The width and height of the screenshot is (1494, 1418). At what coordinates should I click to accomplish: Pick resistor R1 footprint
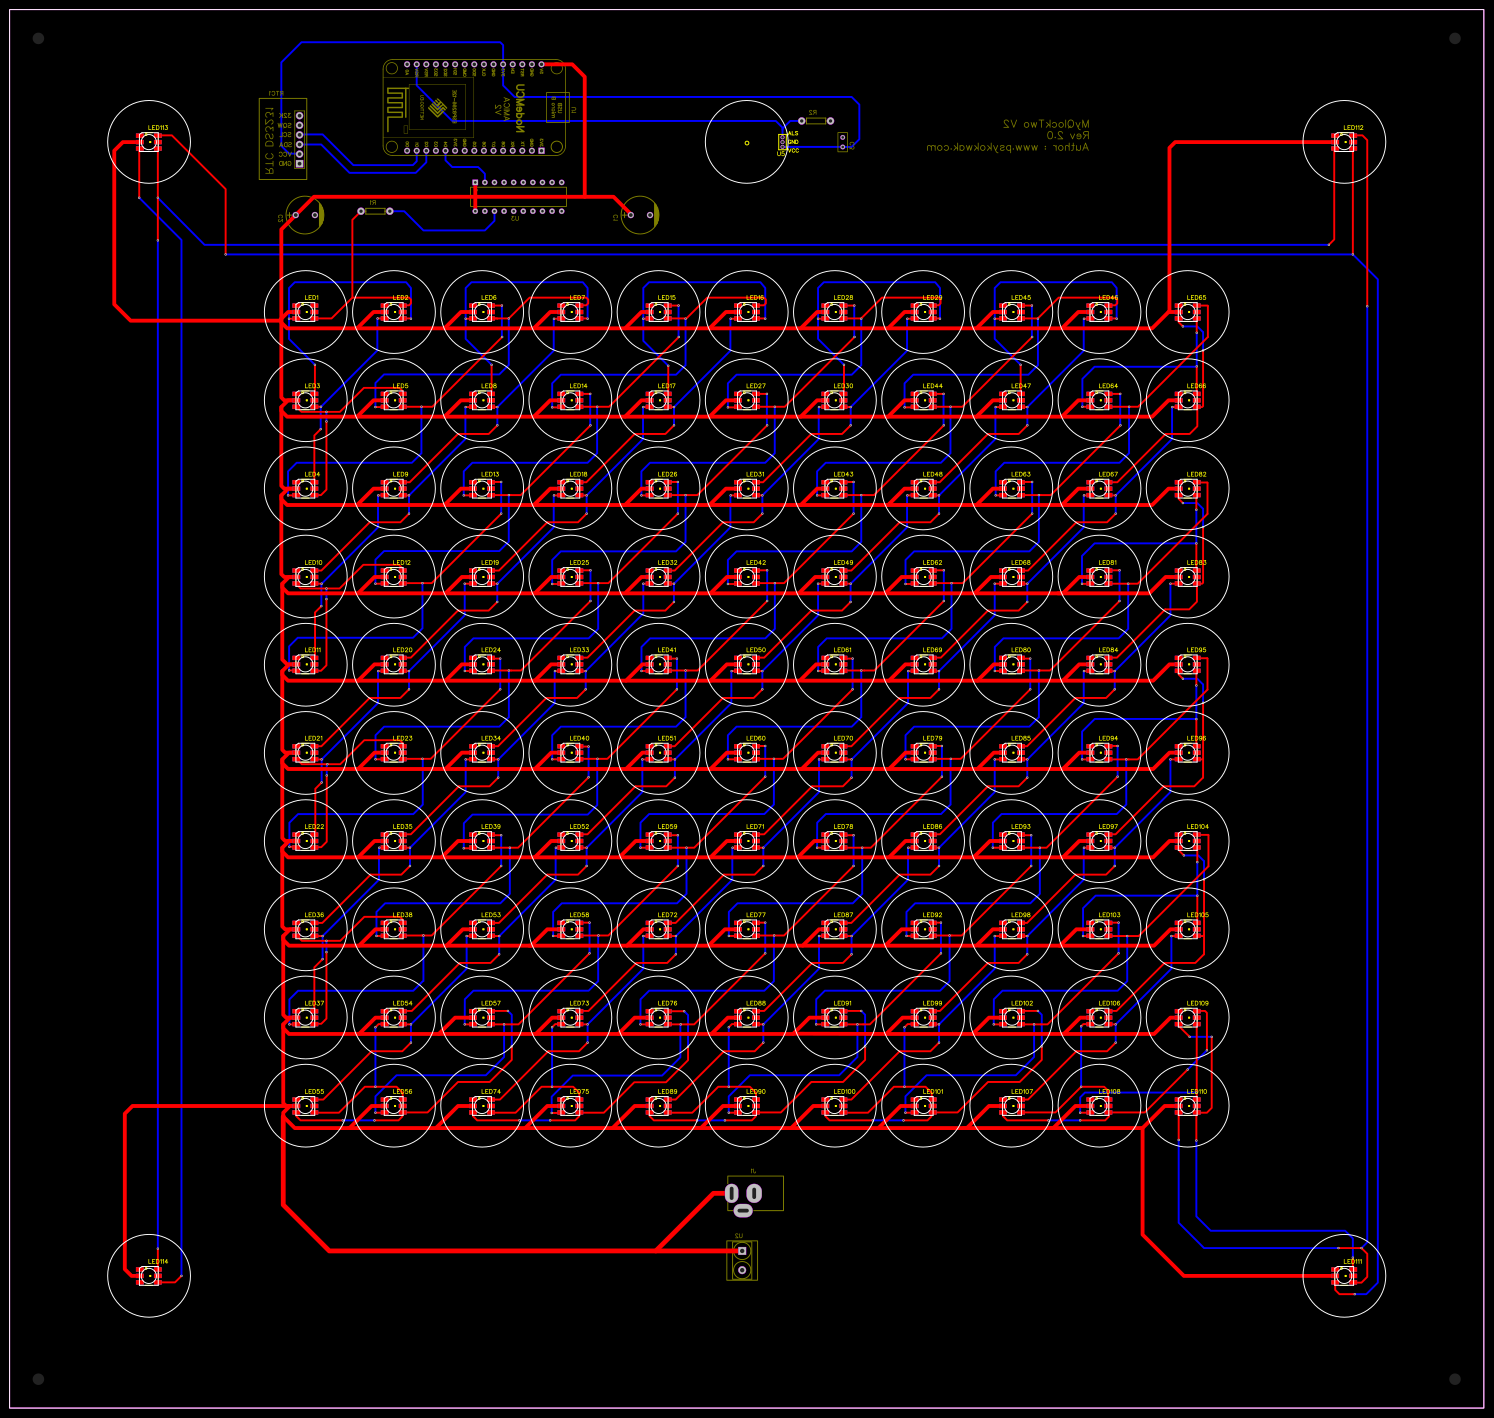click(375, 210)
